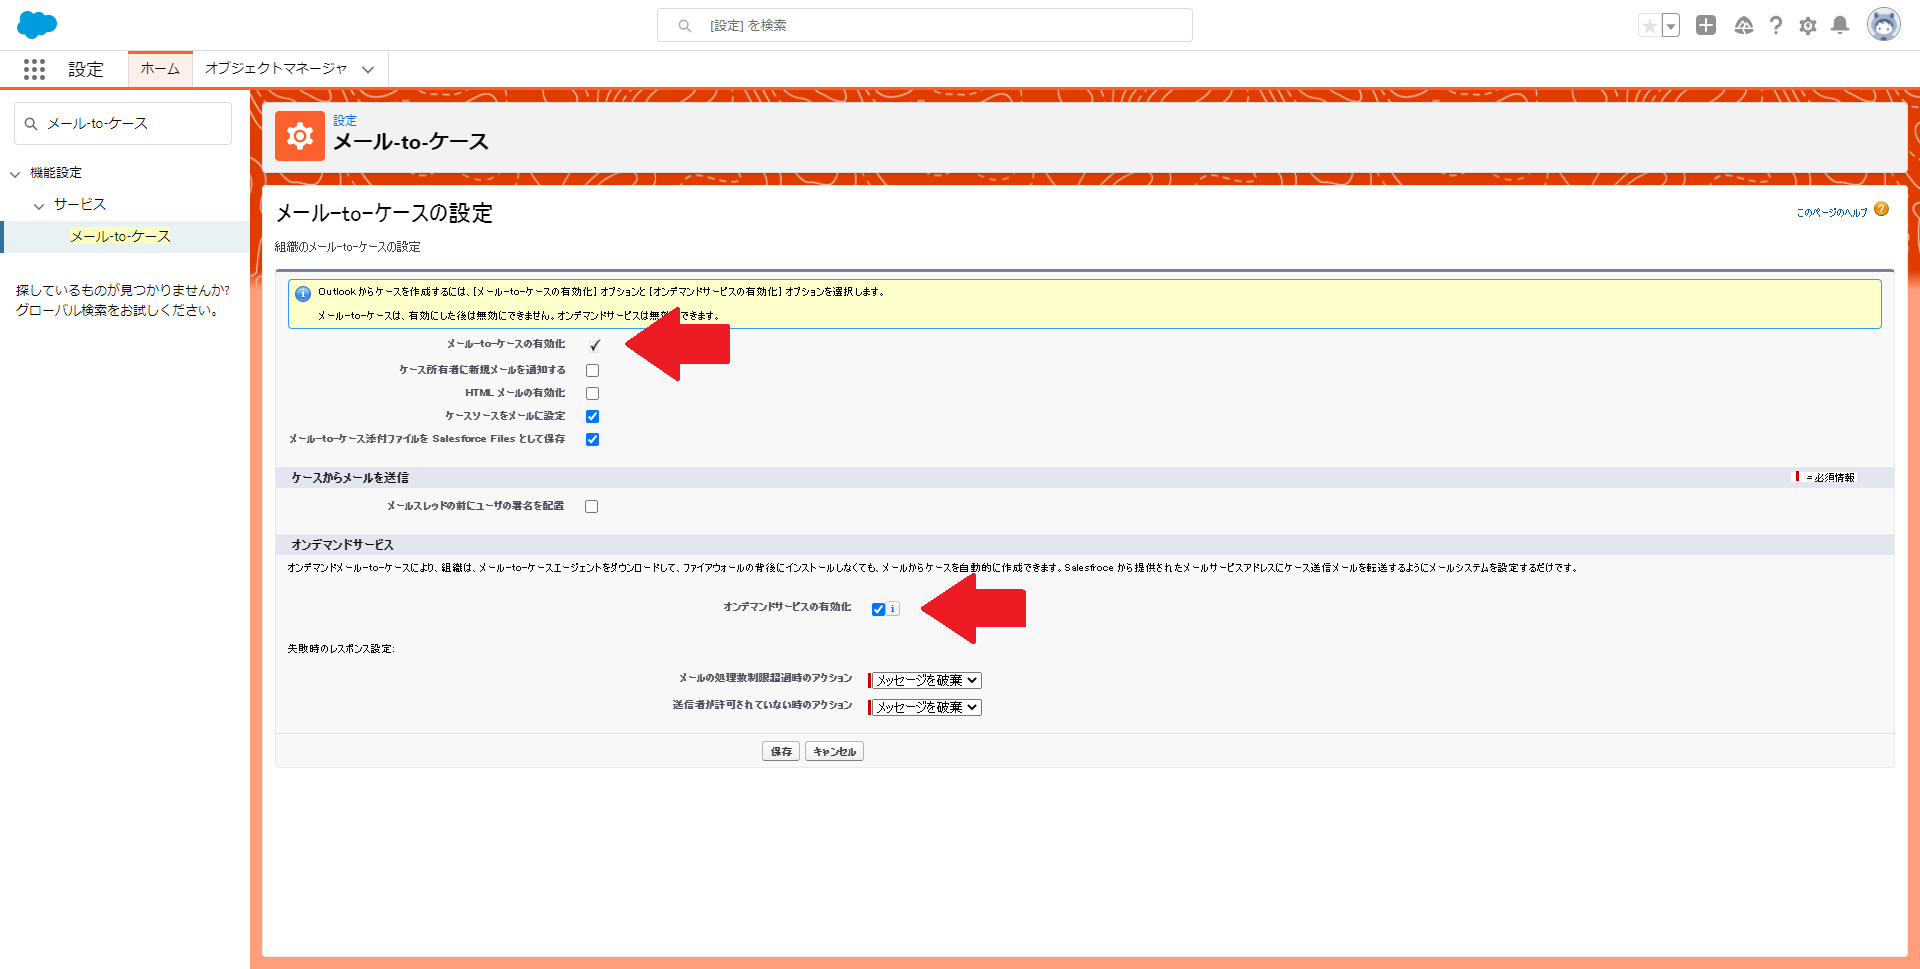Open the user profile avatar
Screen dimensions: 1920x969
[1884, 25]
